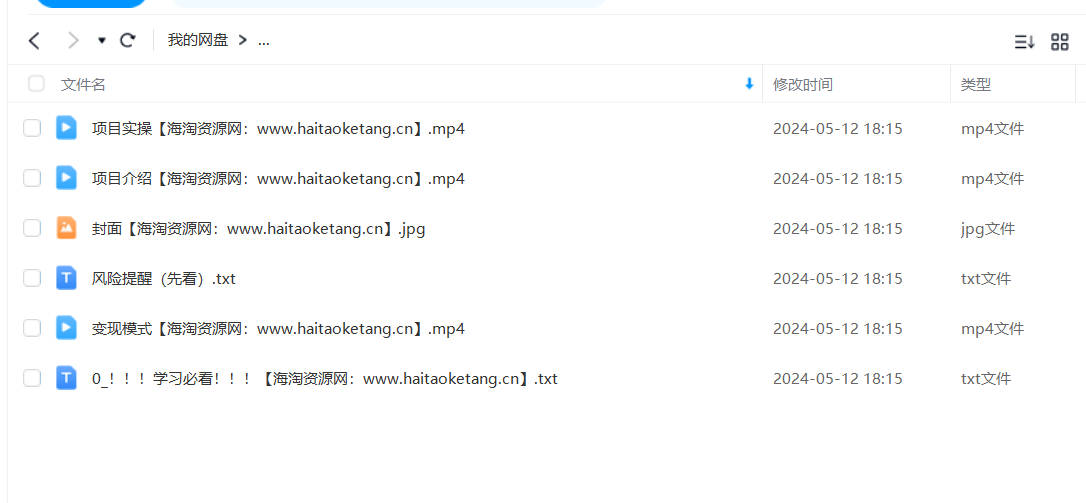The image size is (1086, 503).
Task: Click modified time of 项目实操 row
Action: click(837, 129)
